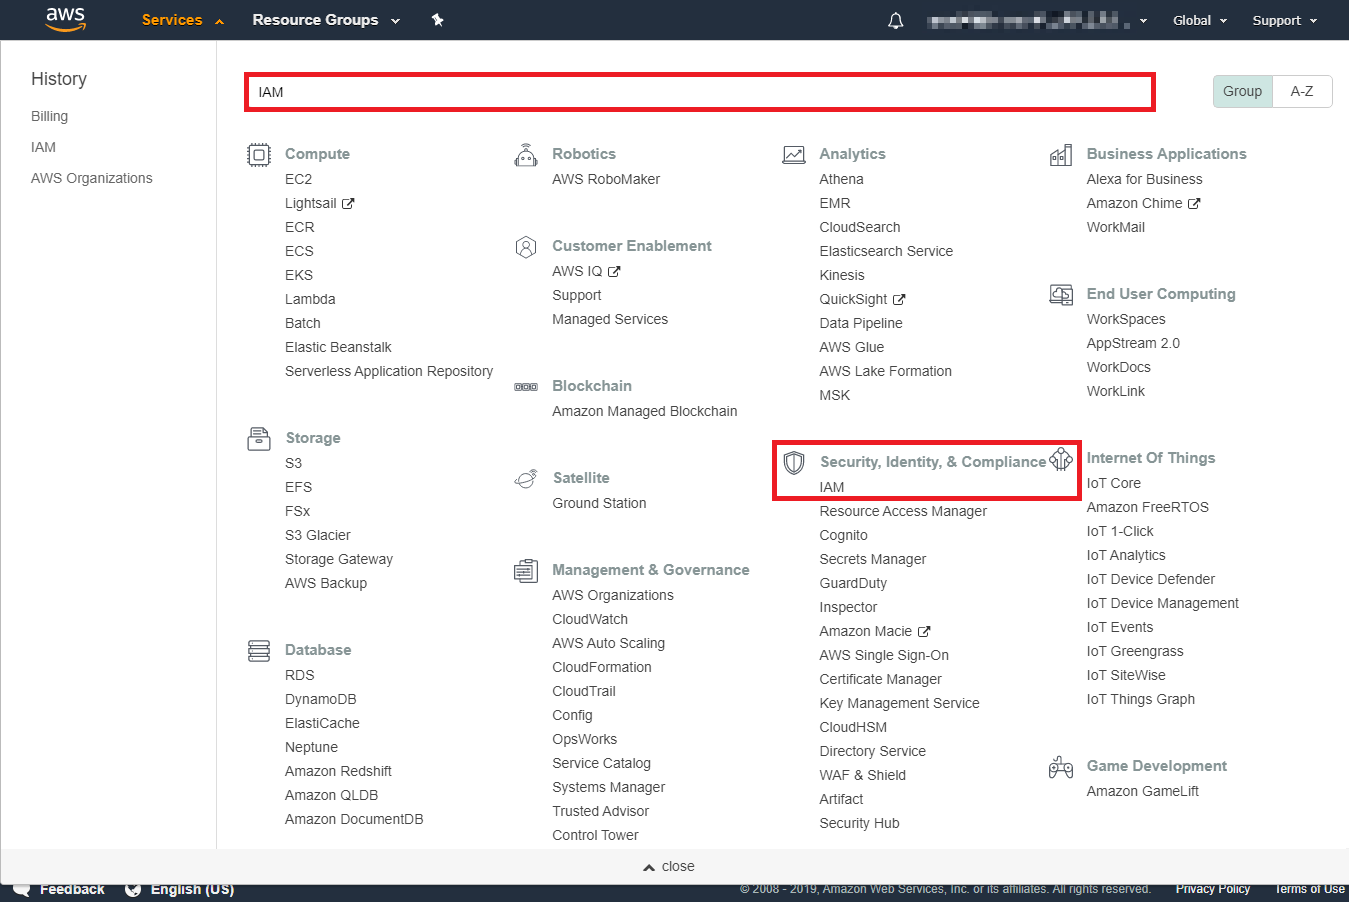The image size is (1349, 902).
Task: Click the Compute category chip icon
Action: pyautogui.click(x=259, y=154)
